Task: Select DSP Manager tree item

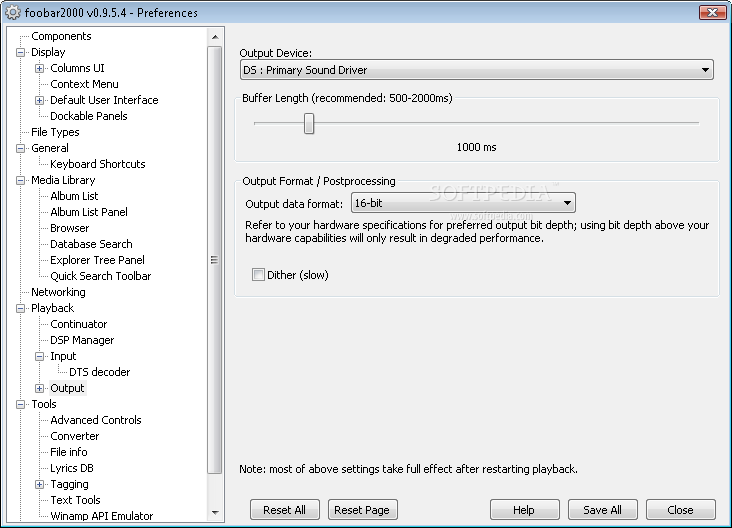Action: tap(82, 340)
